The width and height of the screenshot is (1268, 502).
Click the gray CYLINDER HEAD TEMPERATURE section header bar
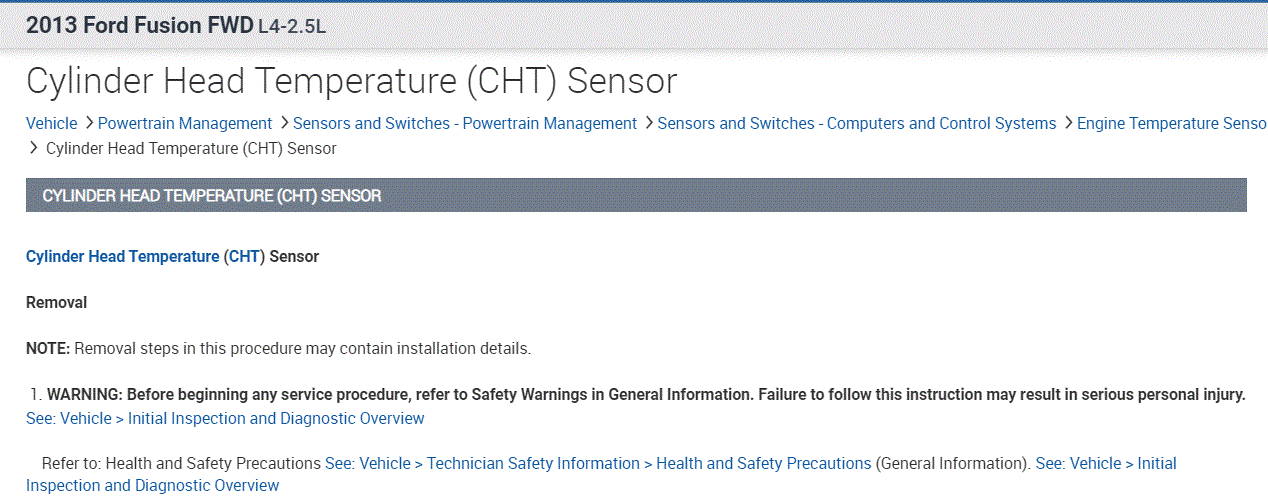point(636,195)
